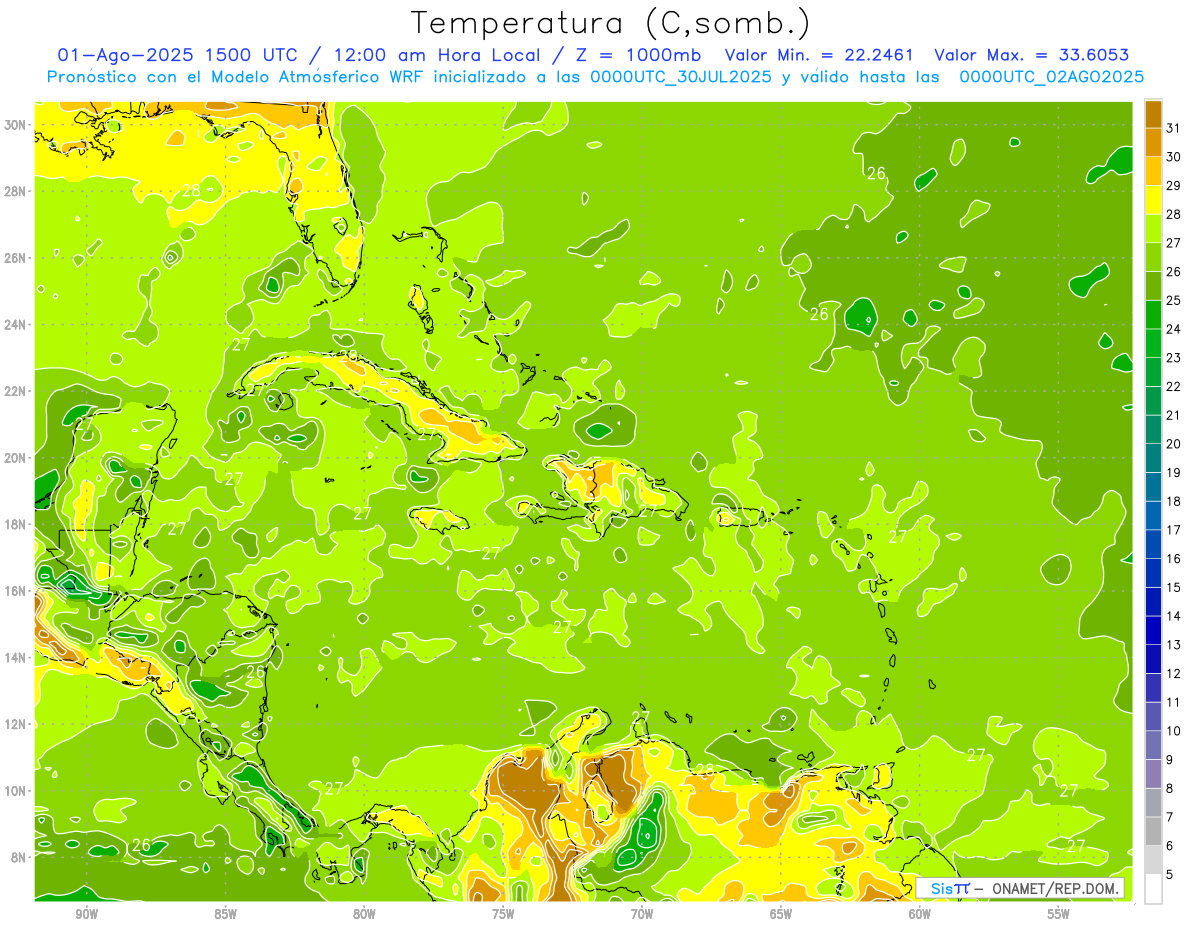This screenshot has height=927, width=1200.
Task: Pick the legend band between 29 and 30
Action: pyautogui.click(x=1153, y=171)
